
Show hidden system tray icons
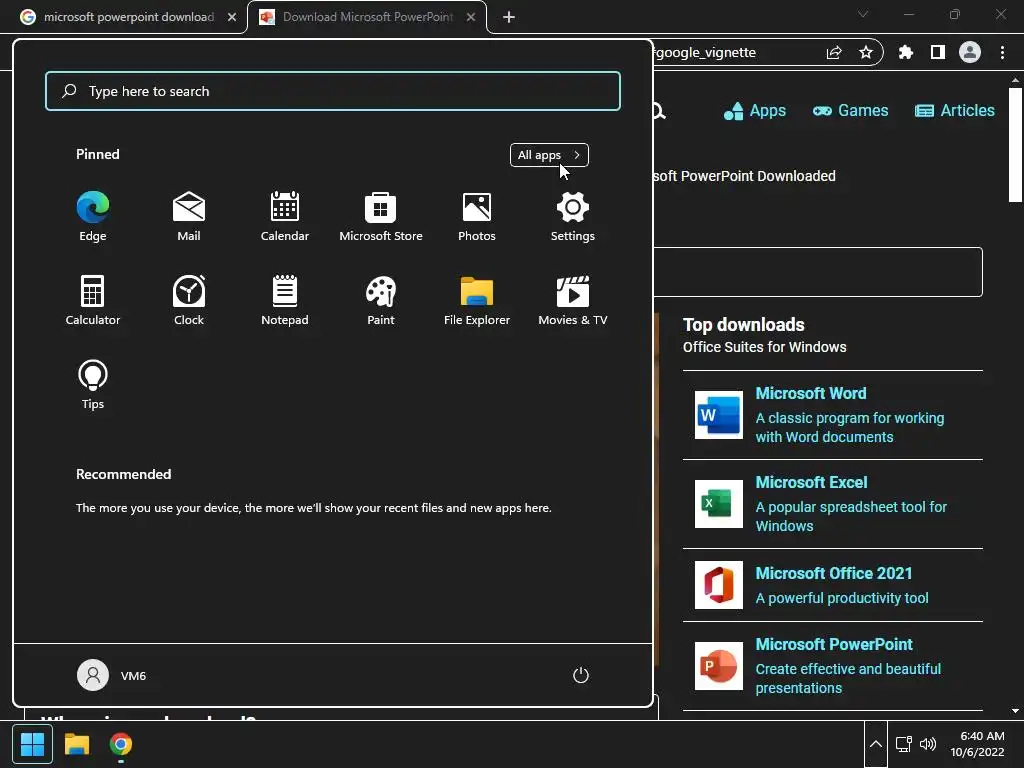click(876, 744)
